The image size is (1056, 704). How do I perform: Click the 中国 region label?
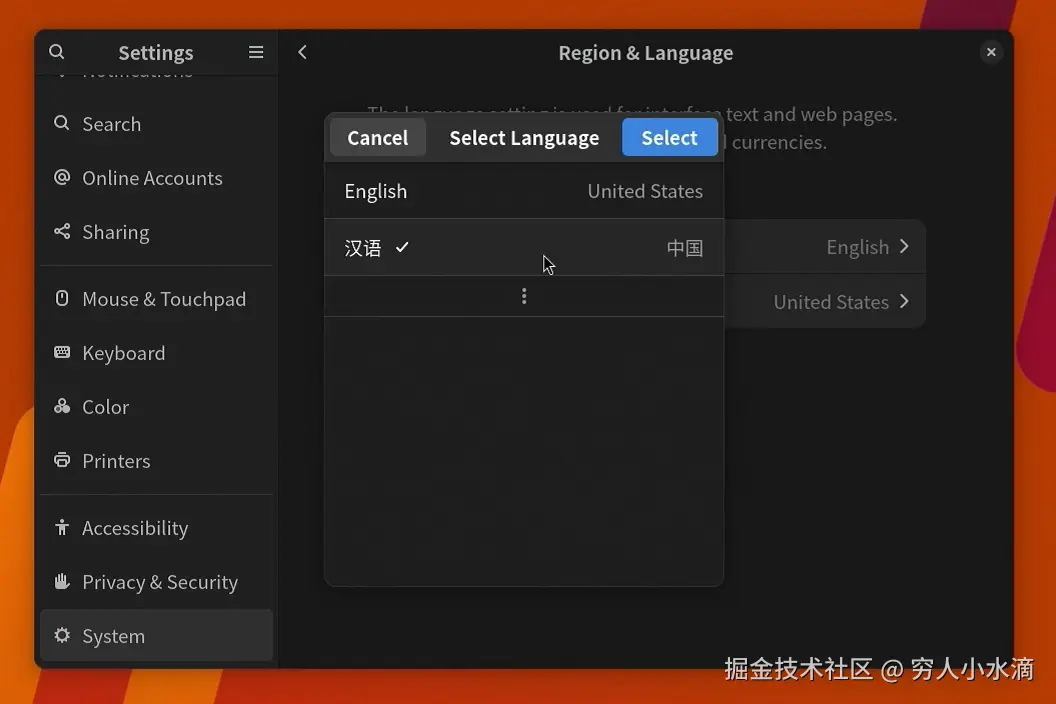tap(685, 248)
